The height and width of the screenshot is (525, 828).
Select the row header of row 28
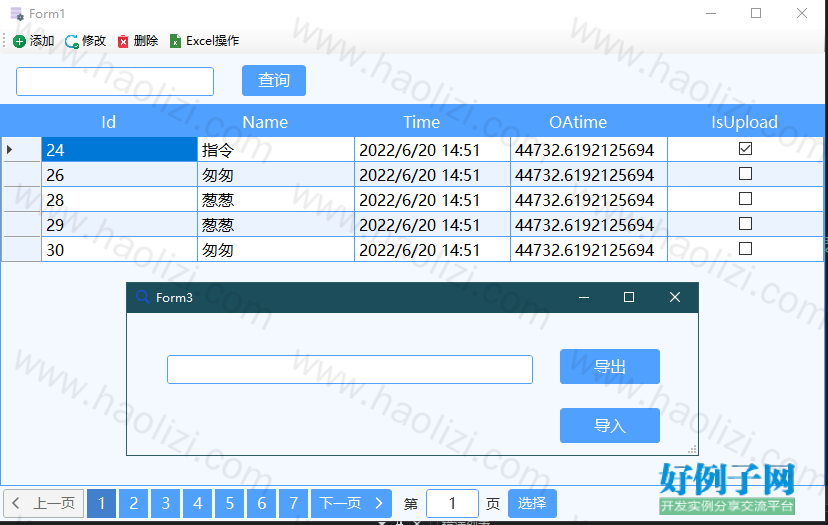pos(22,200)
